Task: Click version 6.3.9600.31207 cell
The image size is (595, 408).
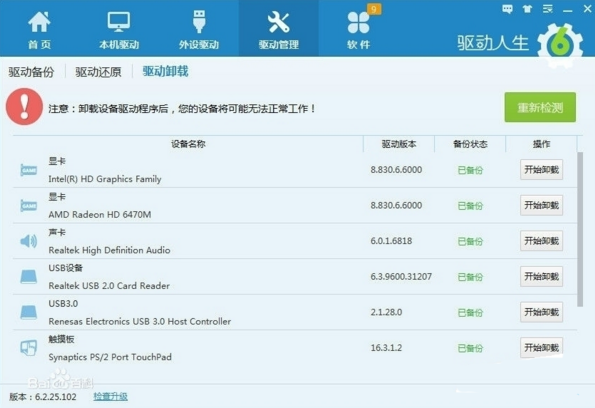Action: point(401,277)
